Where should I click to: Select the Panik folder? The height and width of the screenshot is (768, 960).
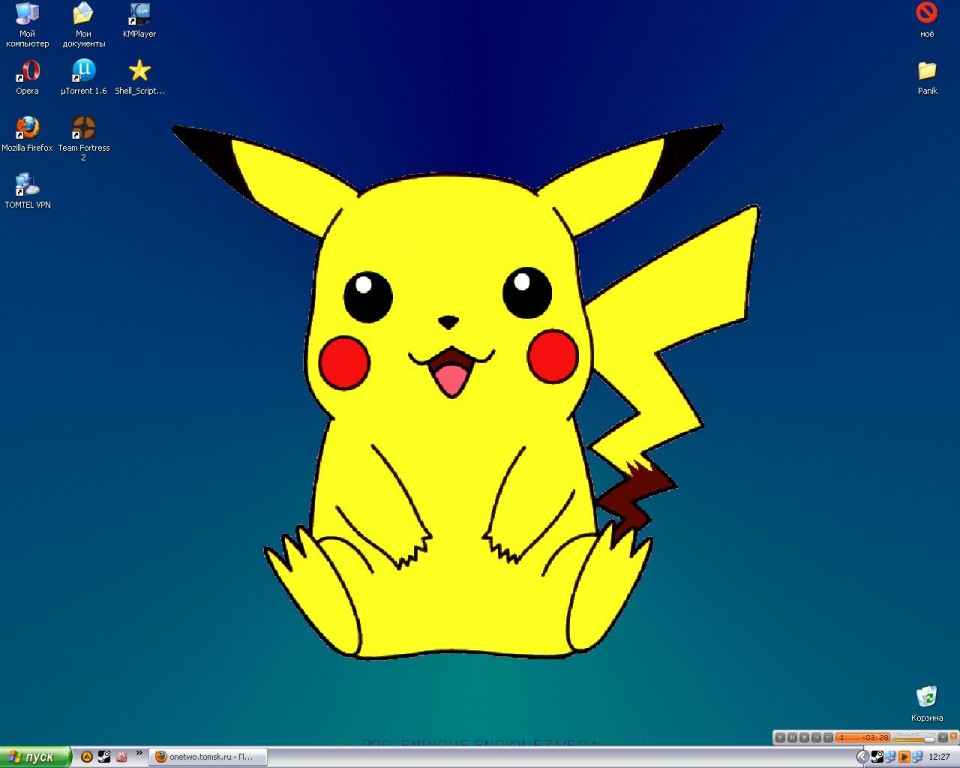pos(927,77)
